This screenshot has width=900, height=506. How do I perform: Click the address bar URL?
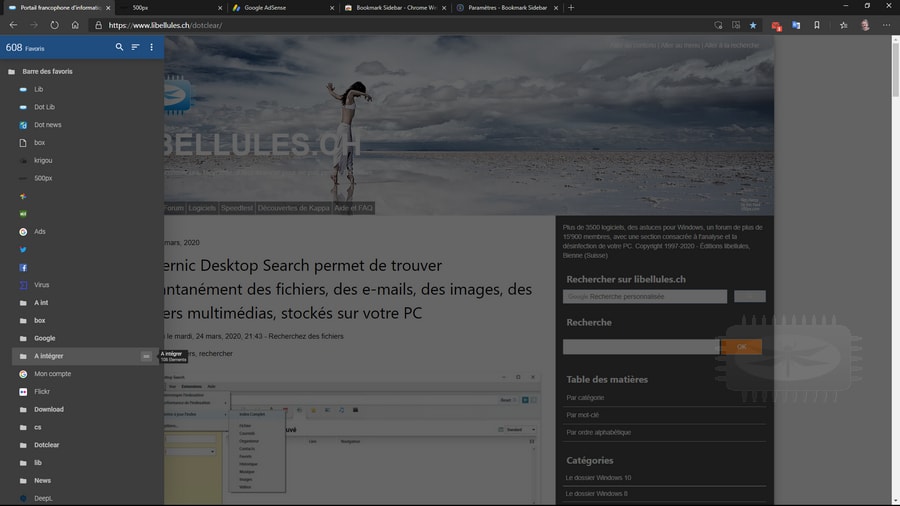coord(165,25)
